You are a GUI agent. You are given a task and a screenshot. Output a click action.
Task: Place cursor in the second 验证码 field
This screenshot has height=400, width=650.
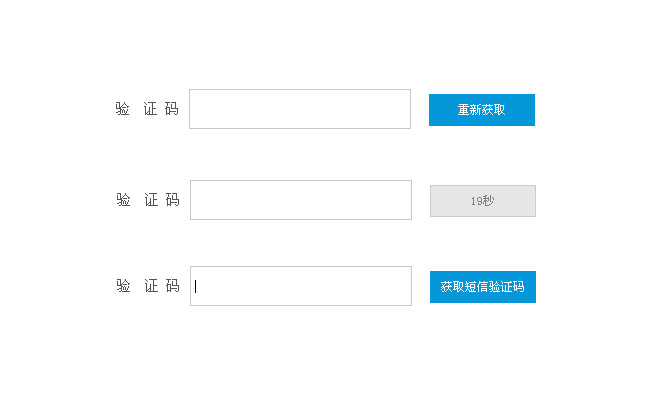tap(300, 200)
